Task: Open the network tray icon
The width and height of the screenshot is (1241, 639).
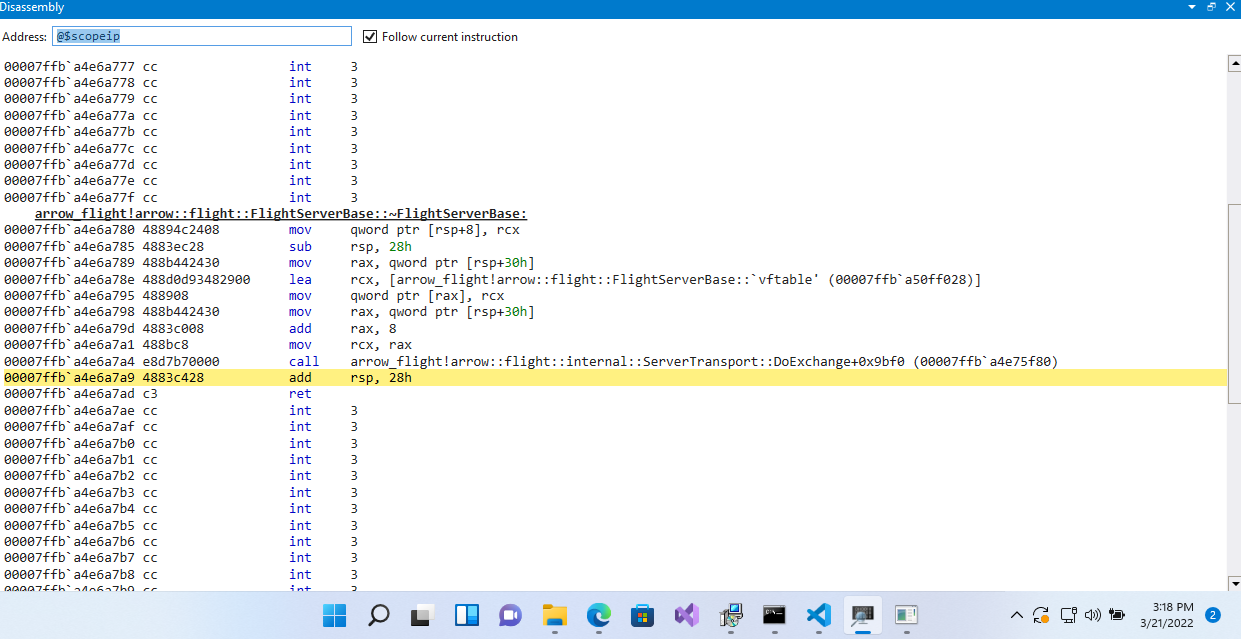Action: tap(1068, 615)
